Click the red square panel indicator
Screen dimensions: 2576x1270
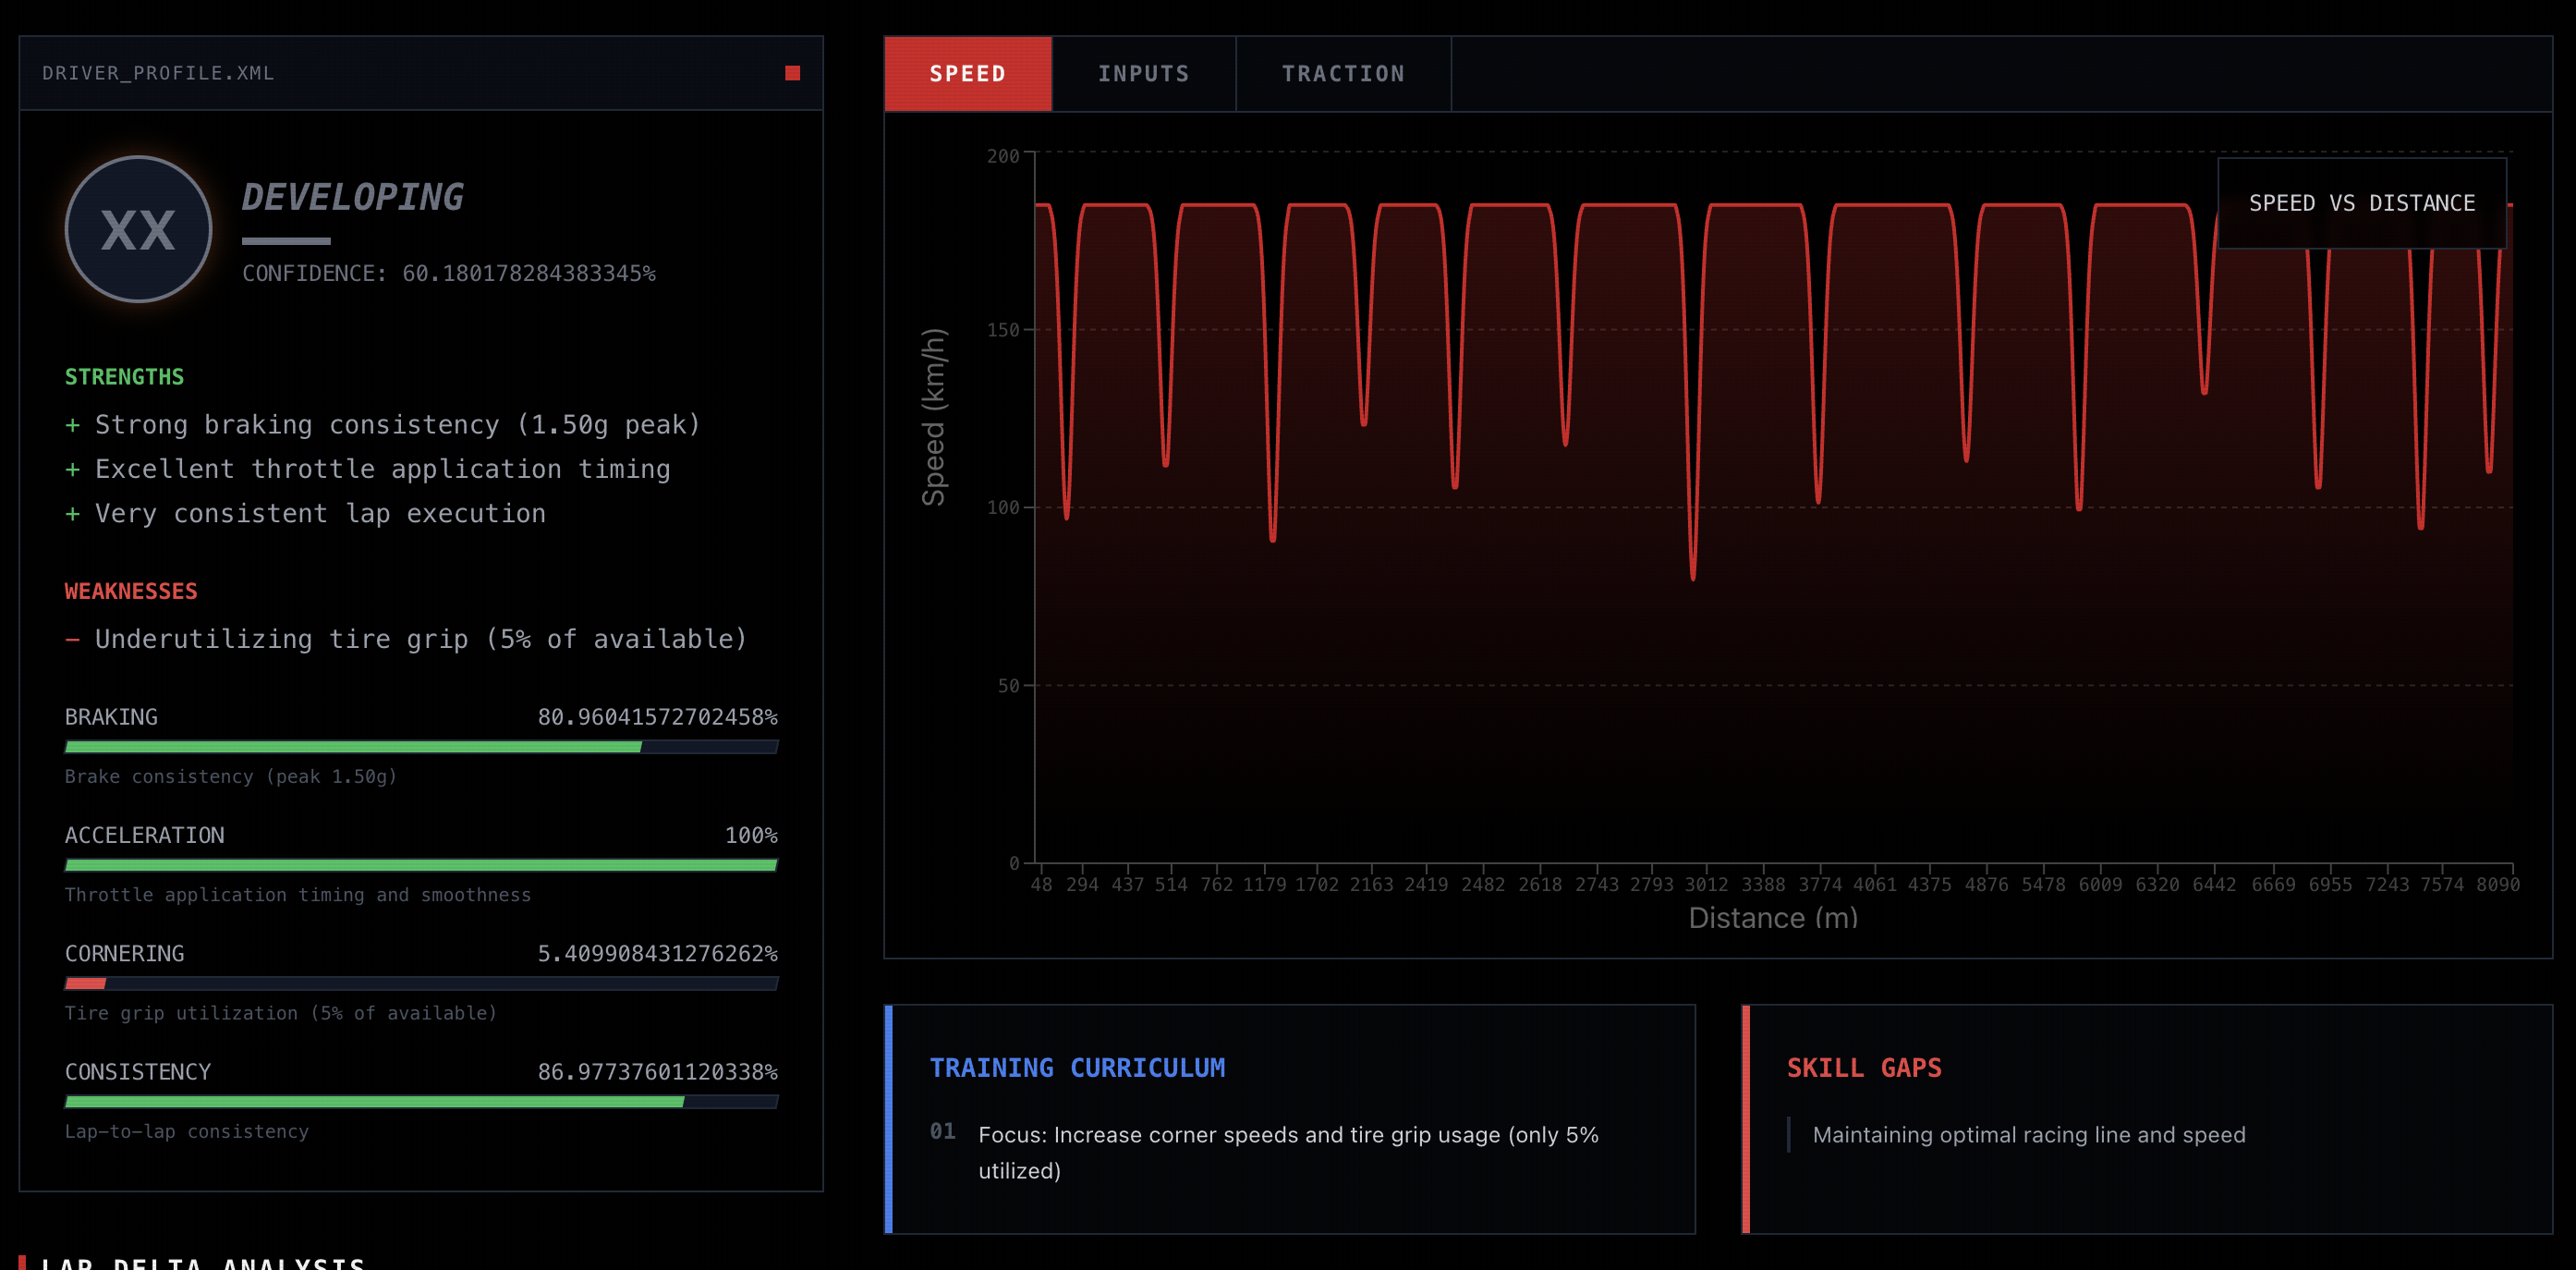(x=792, y=73)
